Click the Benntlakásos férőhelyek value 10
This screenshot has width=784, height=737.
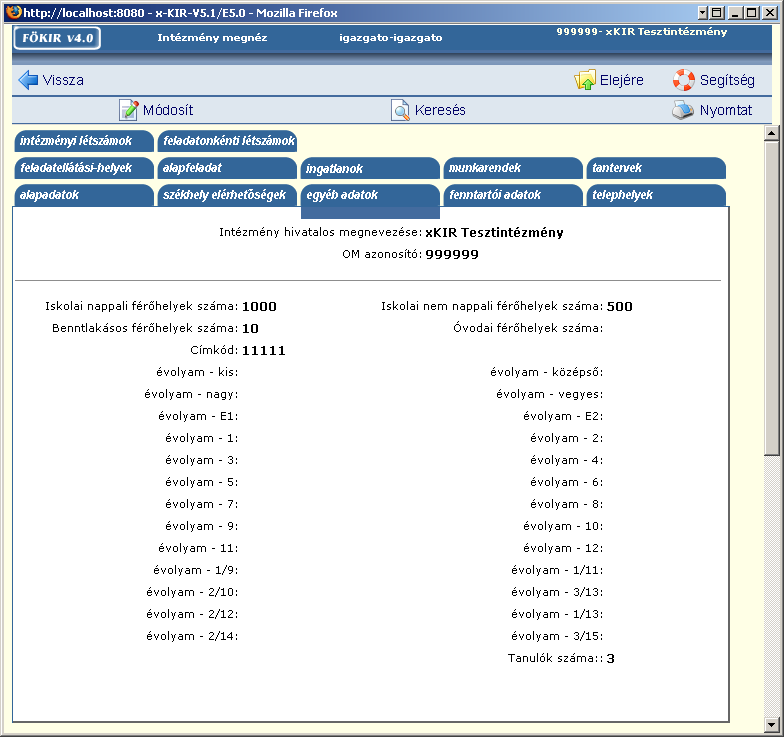[250, 328]
